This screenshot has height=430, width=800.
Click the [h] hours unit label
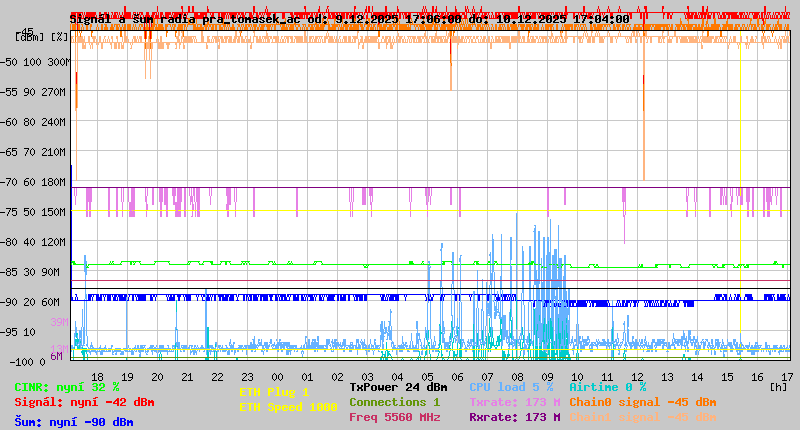(x=779, y=386)
